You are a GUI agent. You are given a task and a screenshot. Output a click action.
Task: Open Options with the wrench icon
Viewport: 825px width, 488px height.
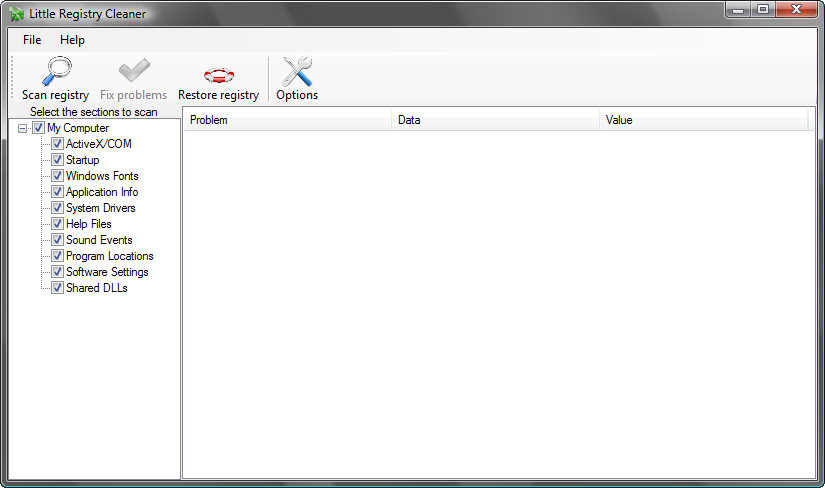(297, 71)
